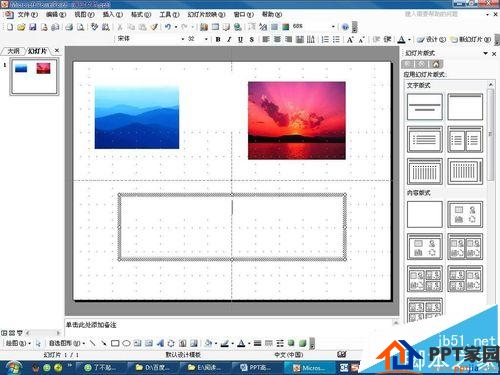Switch to the 大纲 outline tab
The image size is (500, 375).
coord(13,51)
